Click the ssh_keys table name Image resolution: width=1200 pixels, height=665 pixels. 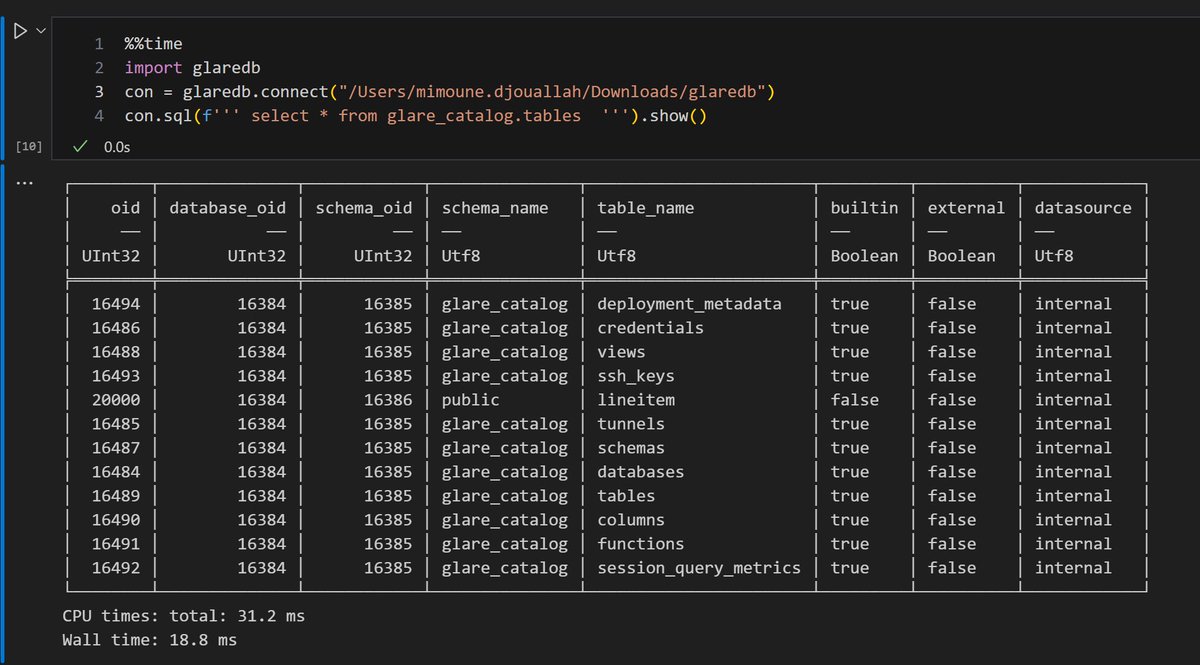(636, 376)
